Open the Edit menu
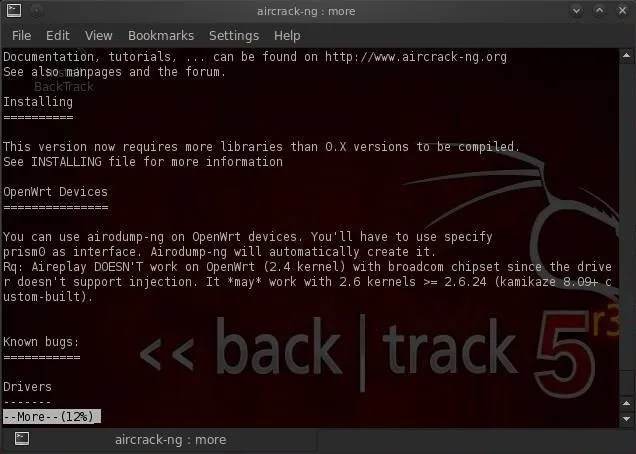 point(58,36)
